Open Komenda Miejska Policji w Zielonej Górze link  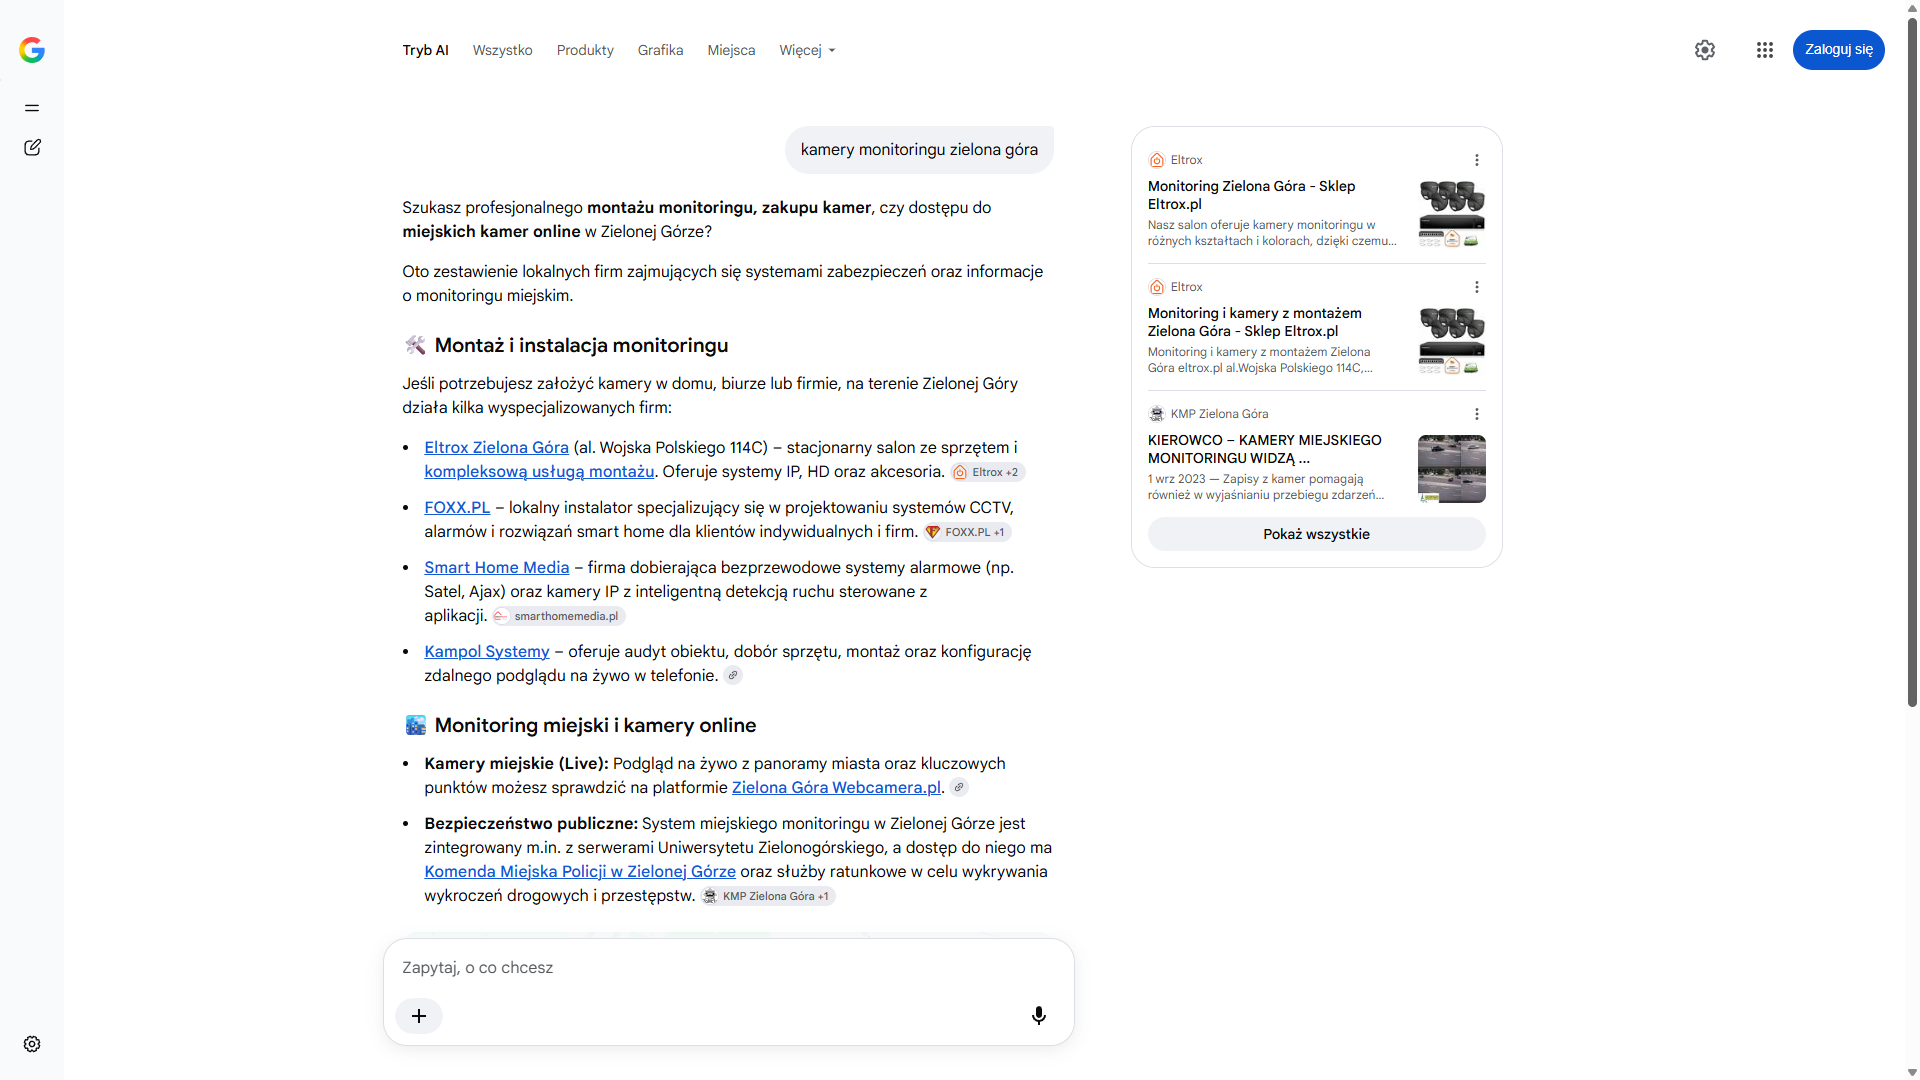pos(580,872)
